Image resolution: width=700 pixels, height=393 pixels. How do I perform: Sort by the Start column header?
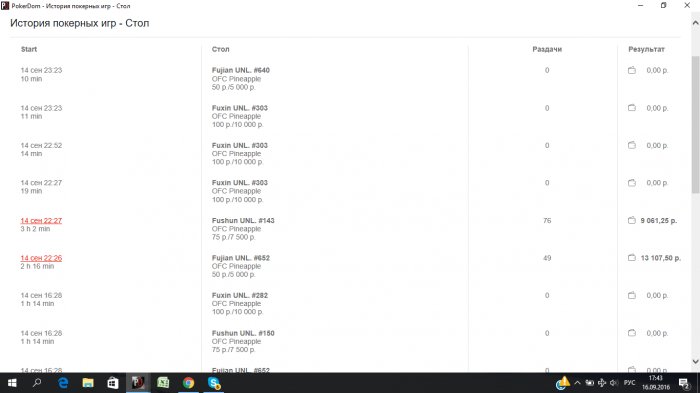click(29, 49)
